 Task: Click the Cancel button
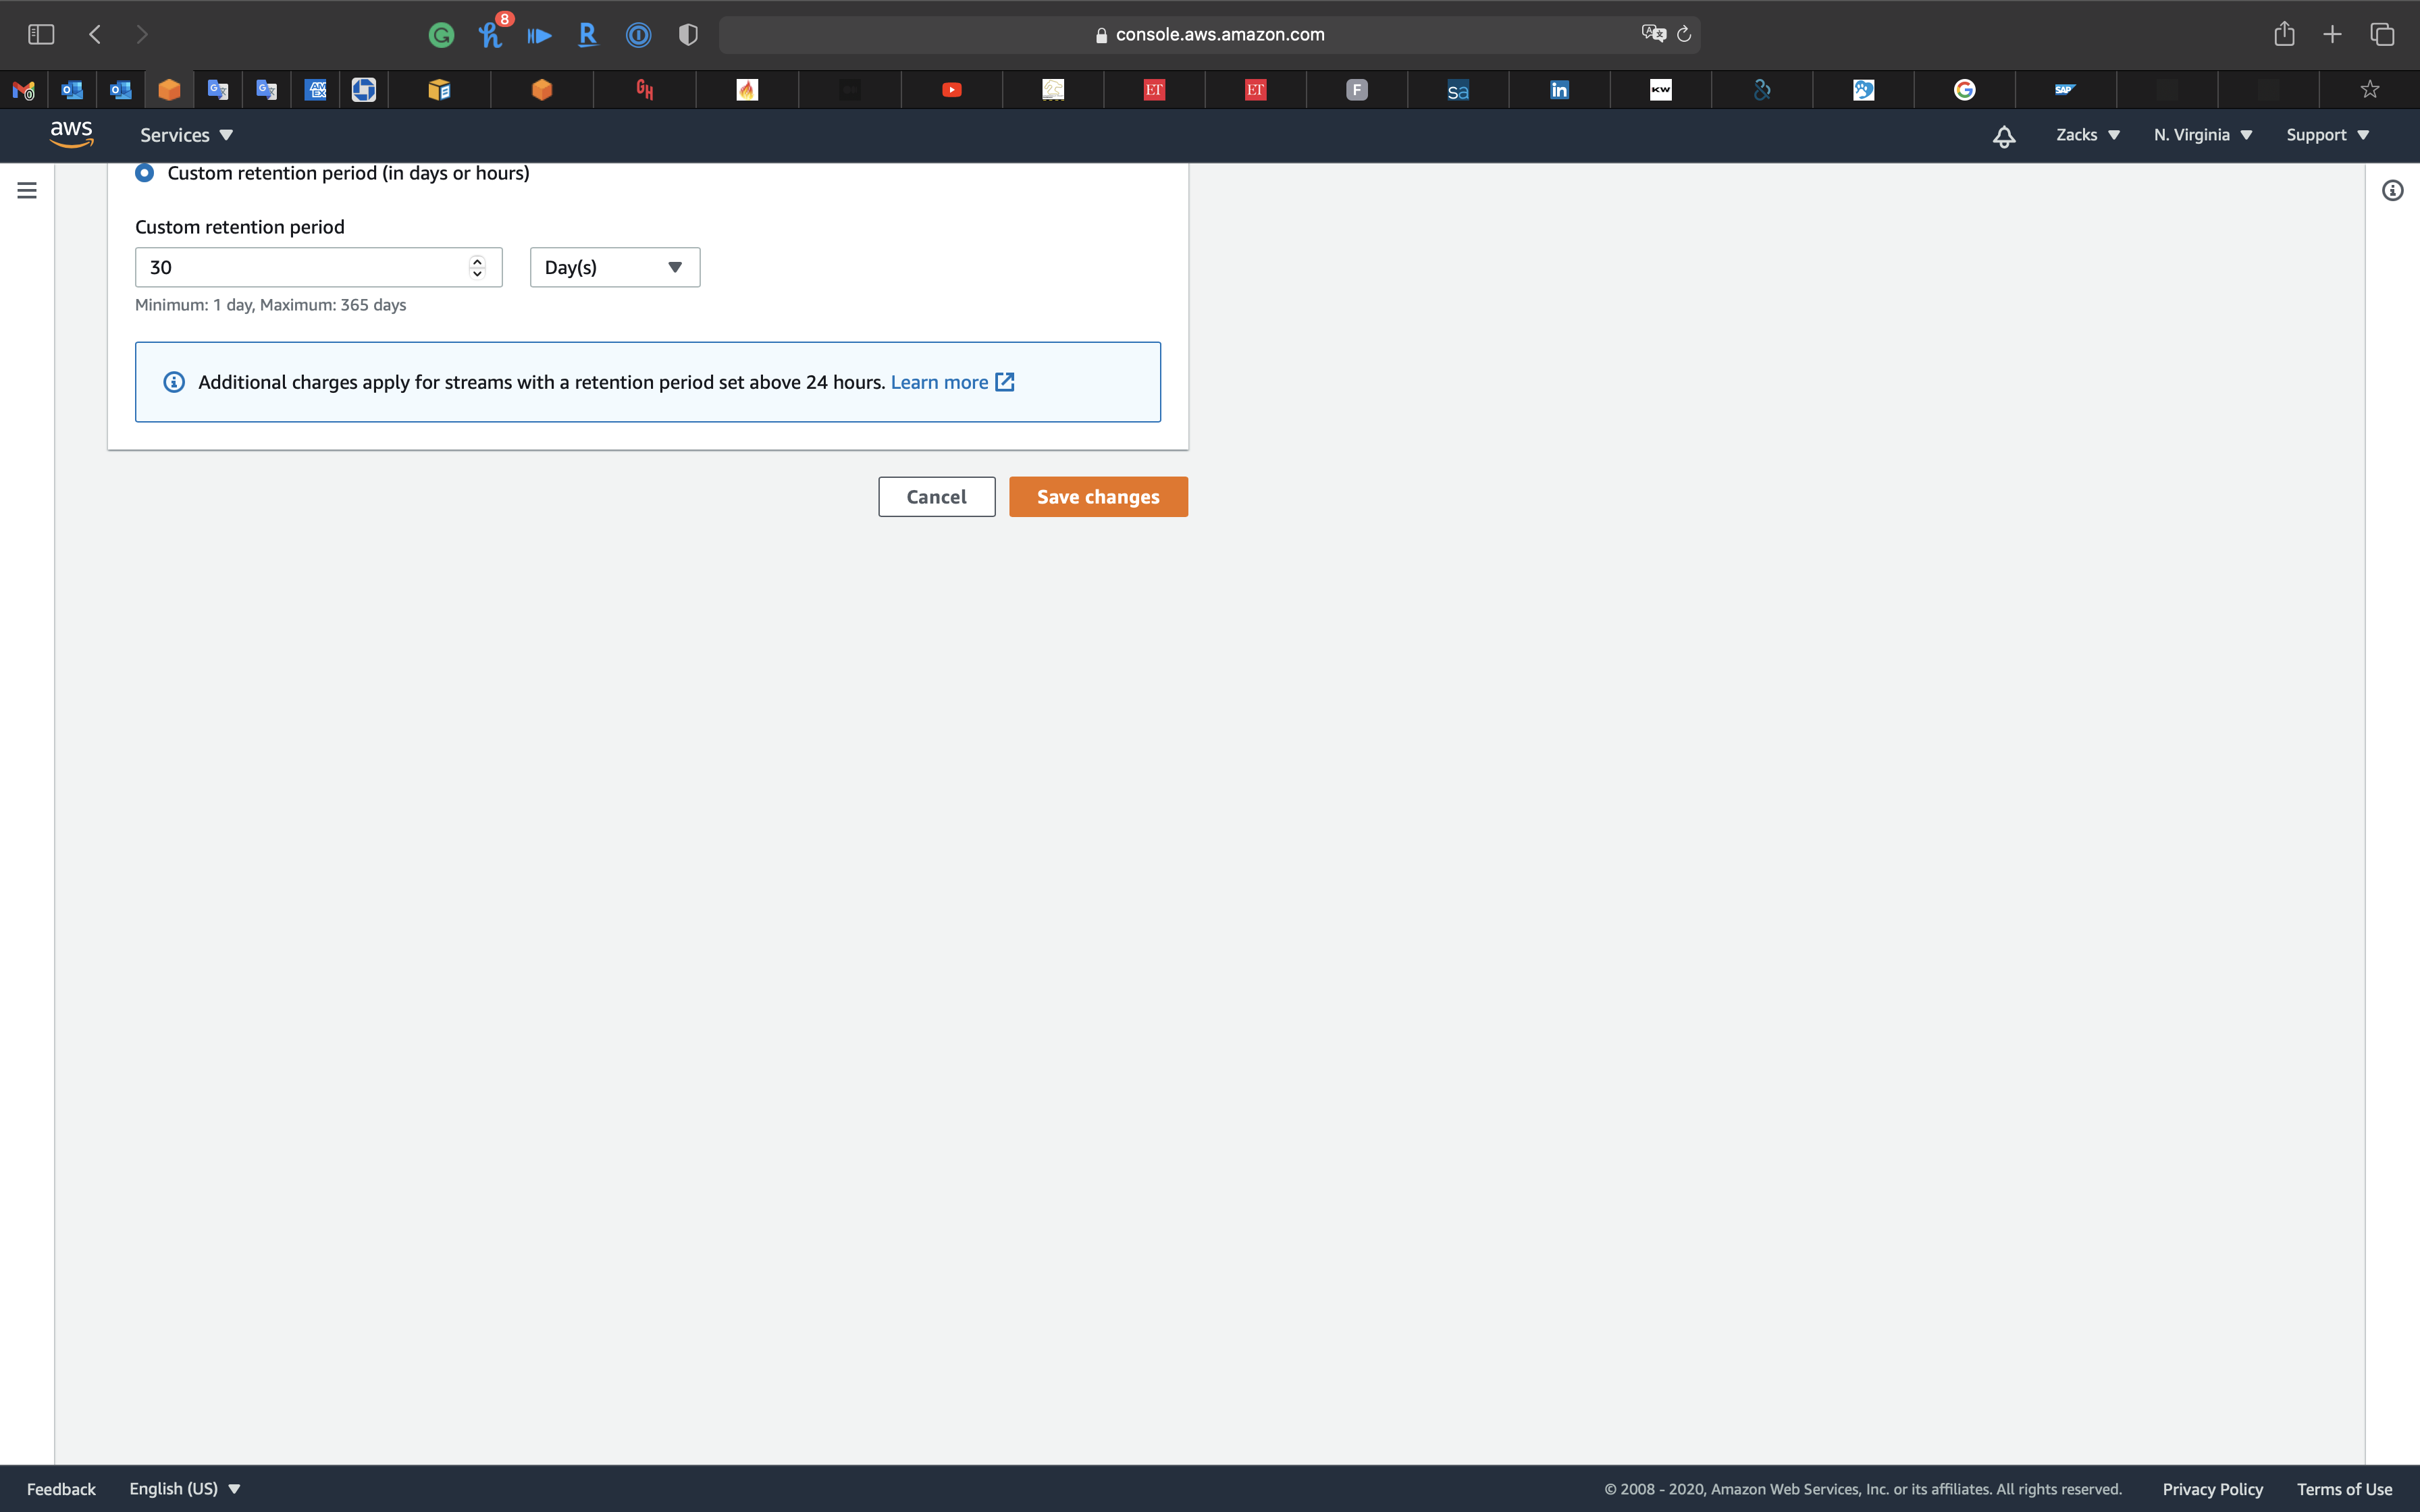[936, 497]
